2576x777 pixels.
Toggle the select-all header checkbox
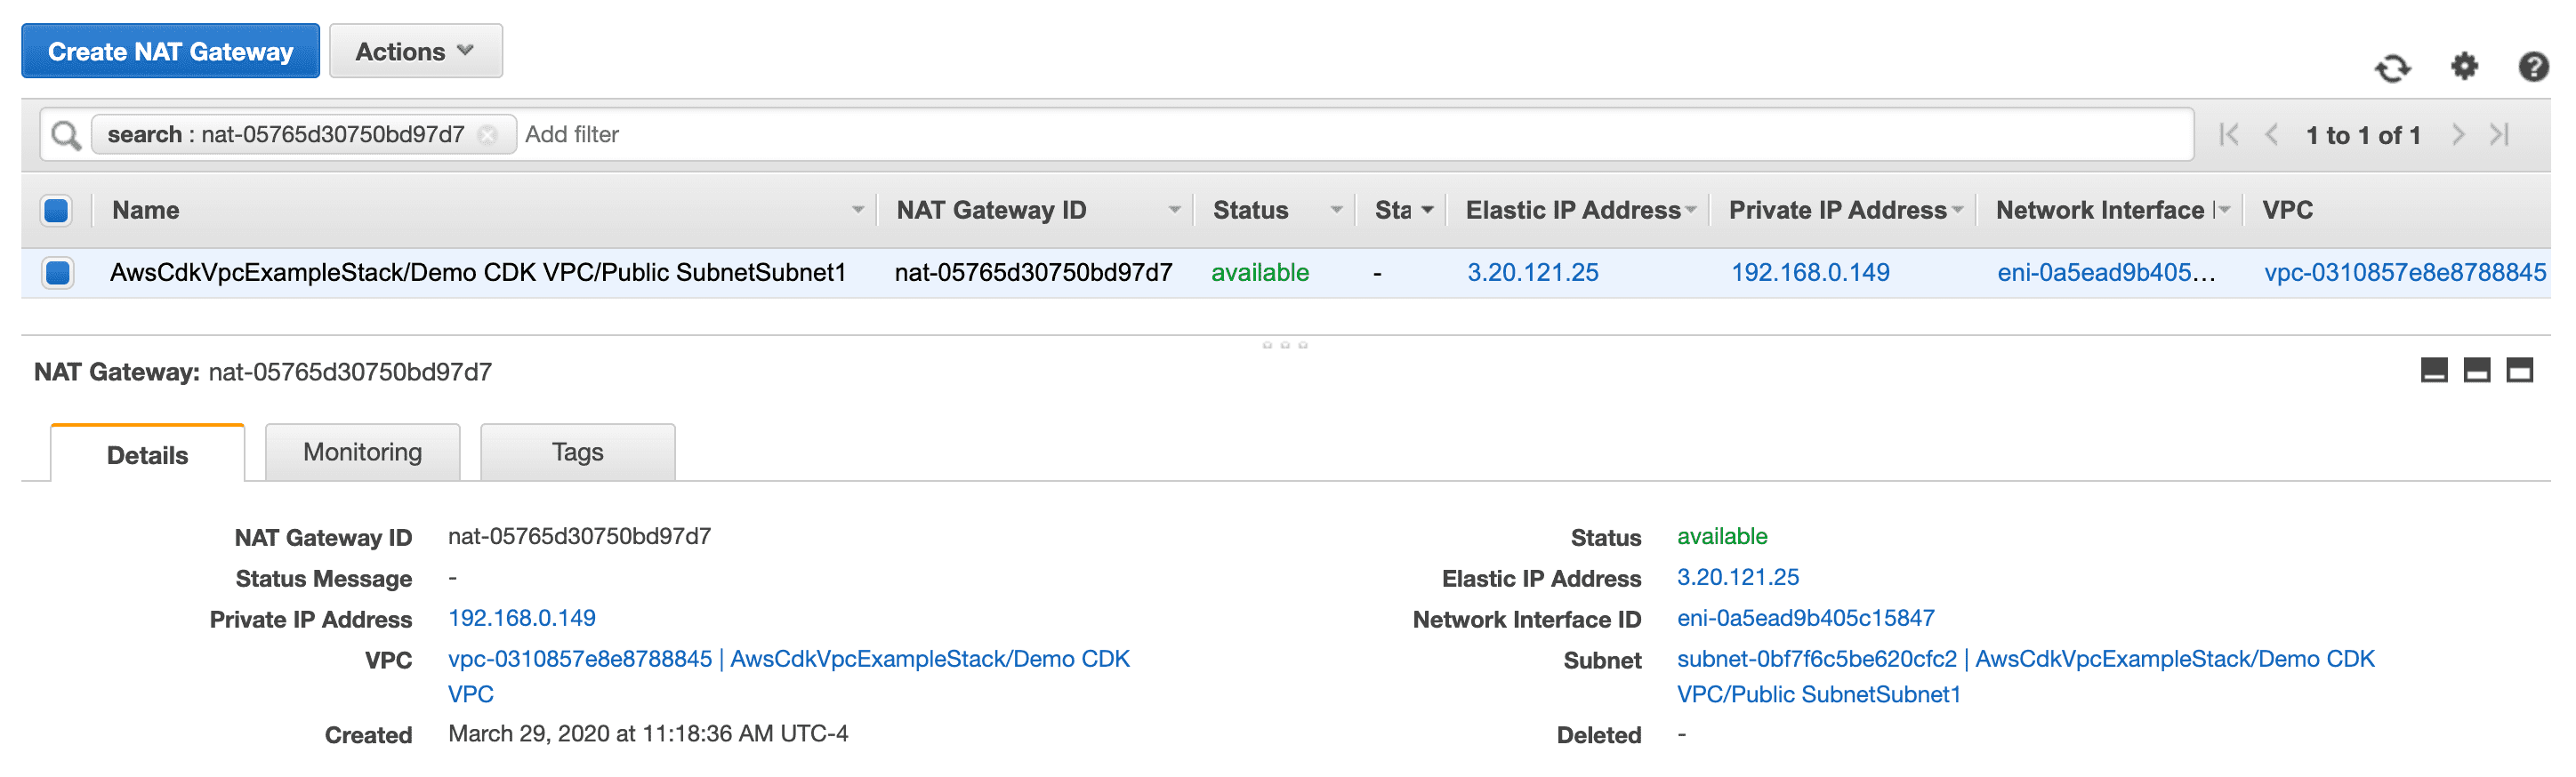(57, 210)
